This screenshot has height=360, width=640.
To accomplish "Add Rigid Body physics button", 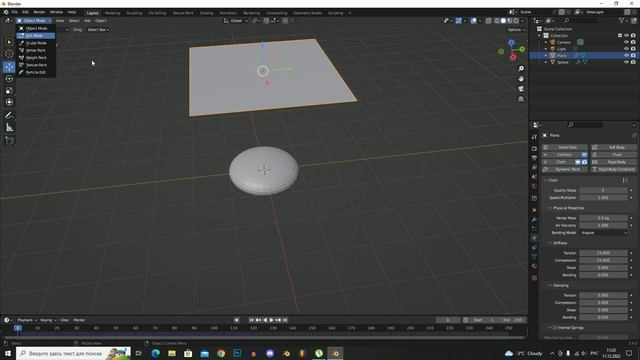I will click(613, 162).
